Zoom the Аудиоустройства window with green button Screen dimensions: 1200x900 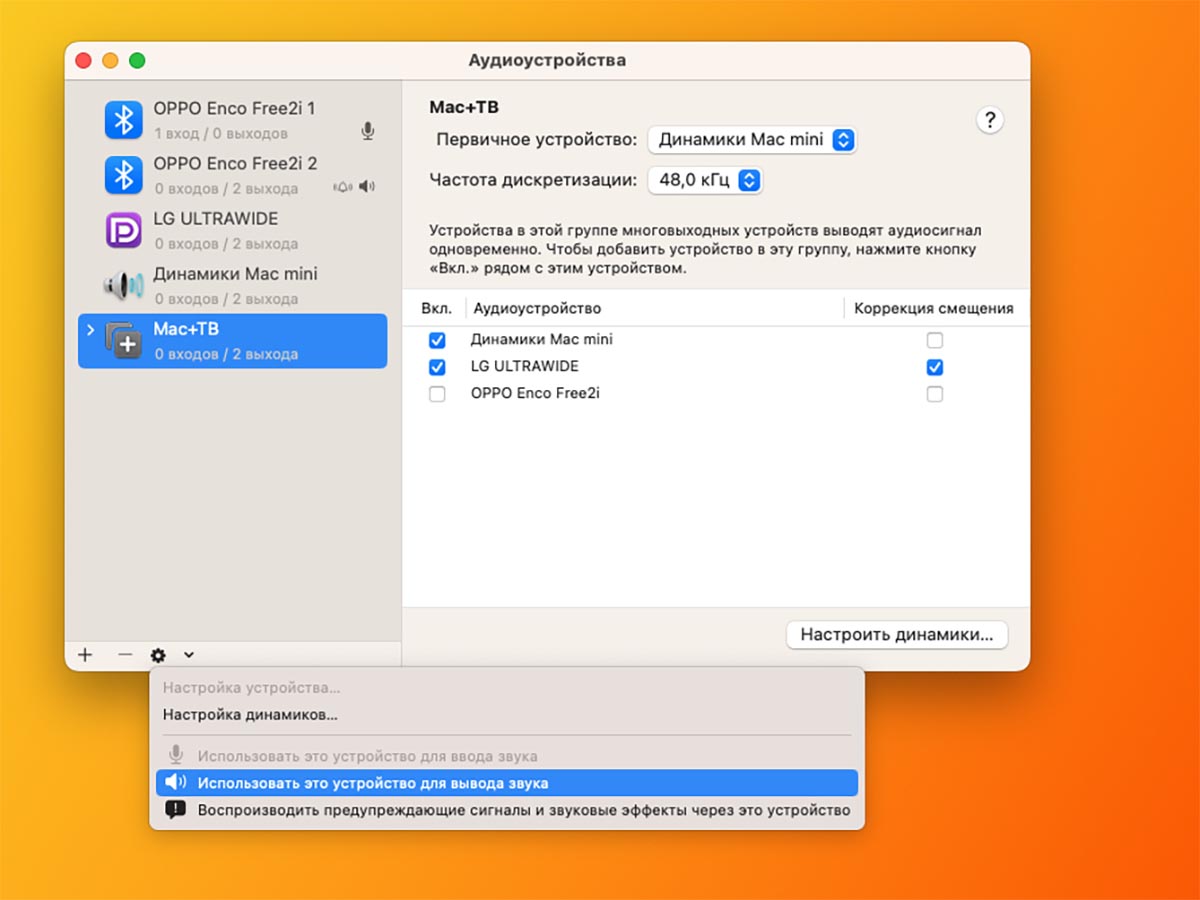coord(137,61)
